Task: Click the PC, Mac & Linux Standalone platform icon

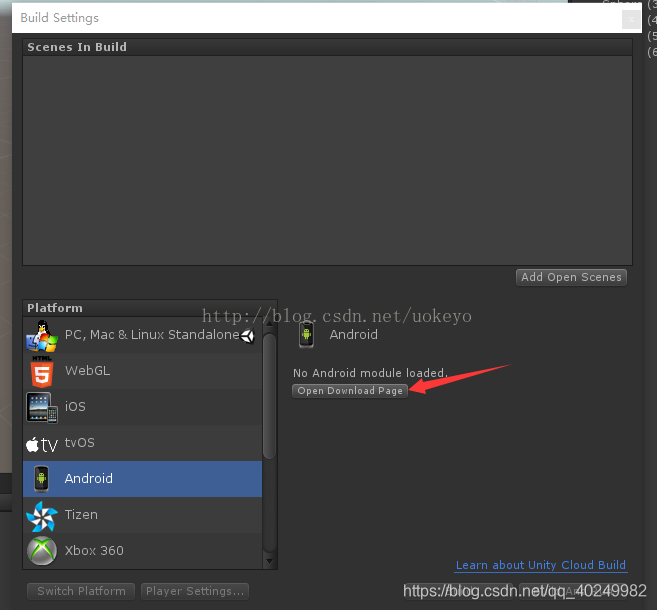Action: pyautogui.click(x=41, y=336)
